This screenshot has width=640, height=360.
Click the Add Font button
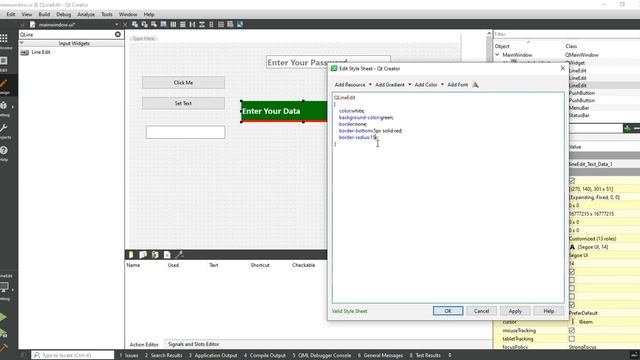click(x=458, y=84)
